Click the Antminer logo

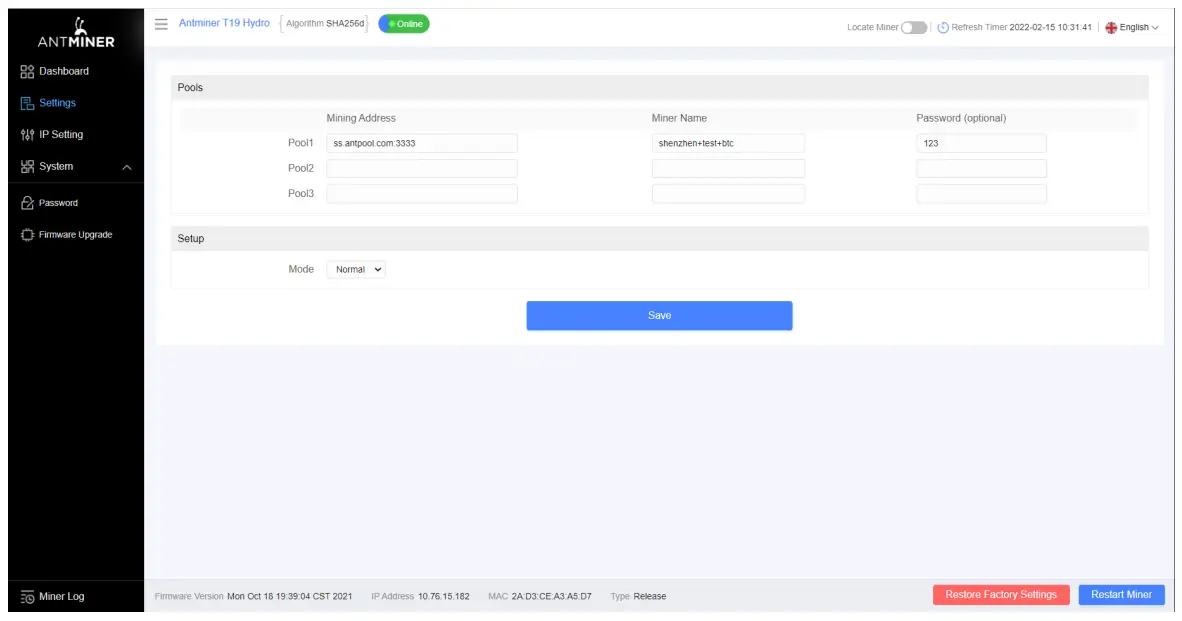coord(76,32)
